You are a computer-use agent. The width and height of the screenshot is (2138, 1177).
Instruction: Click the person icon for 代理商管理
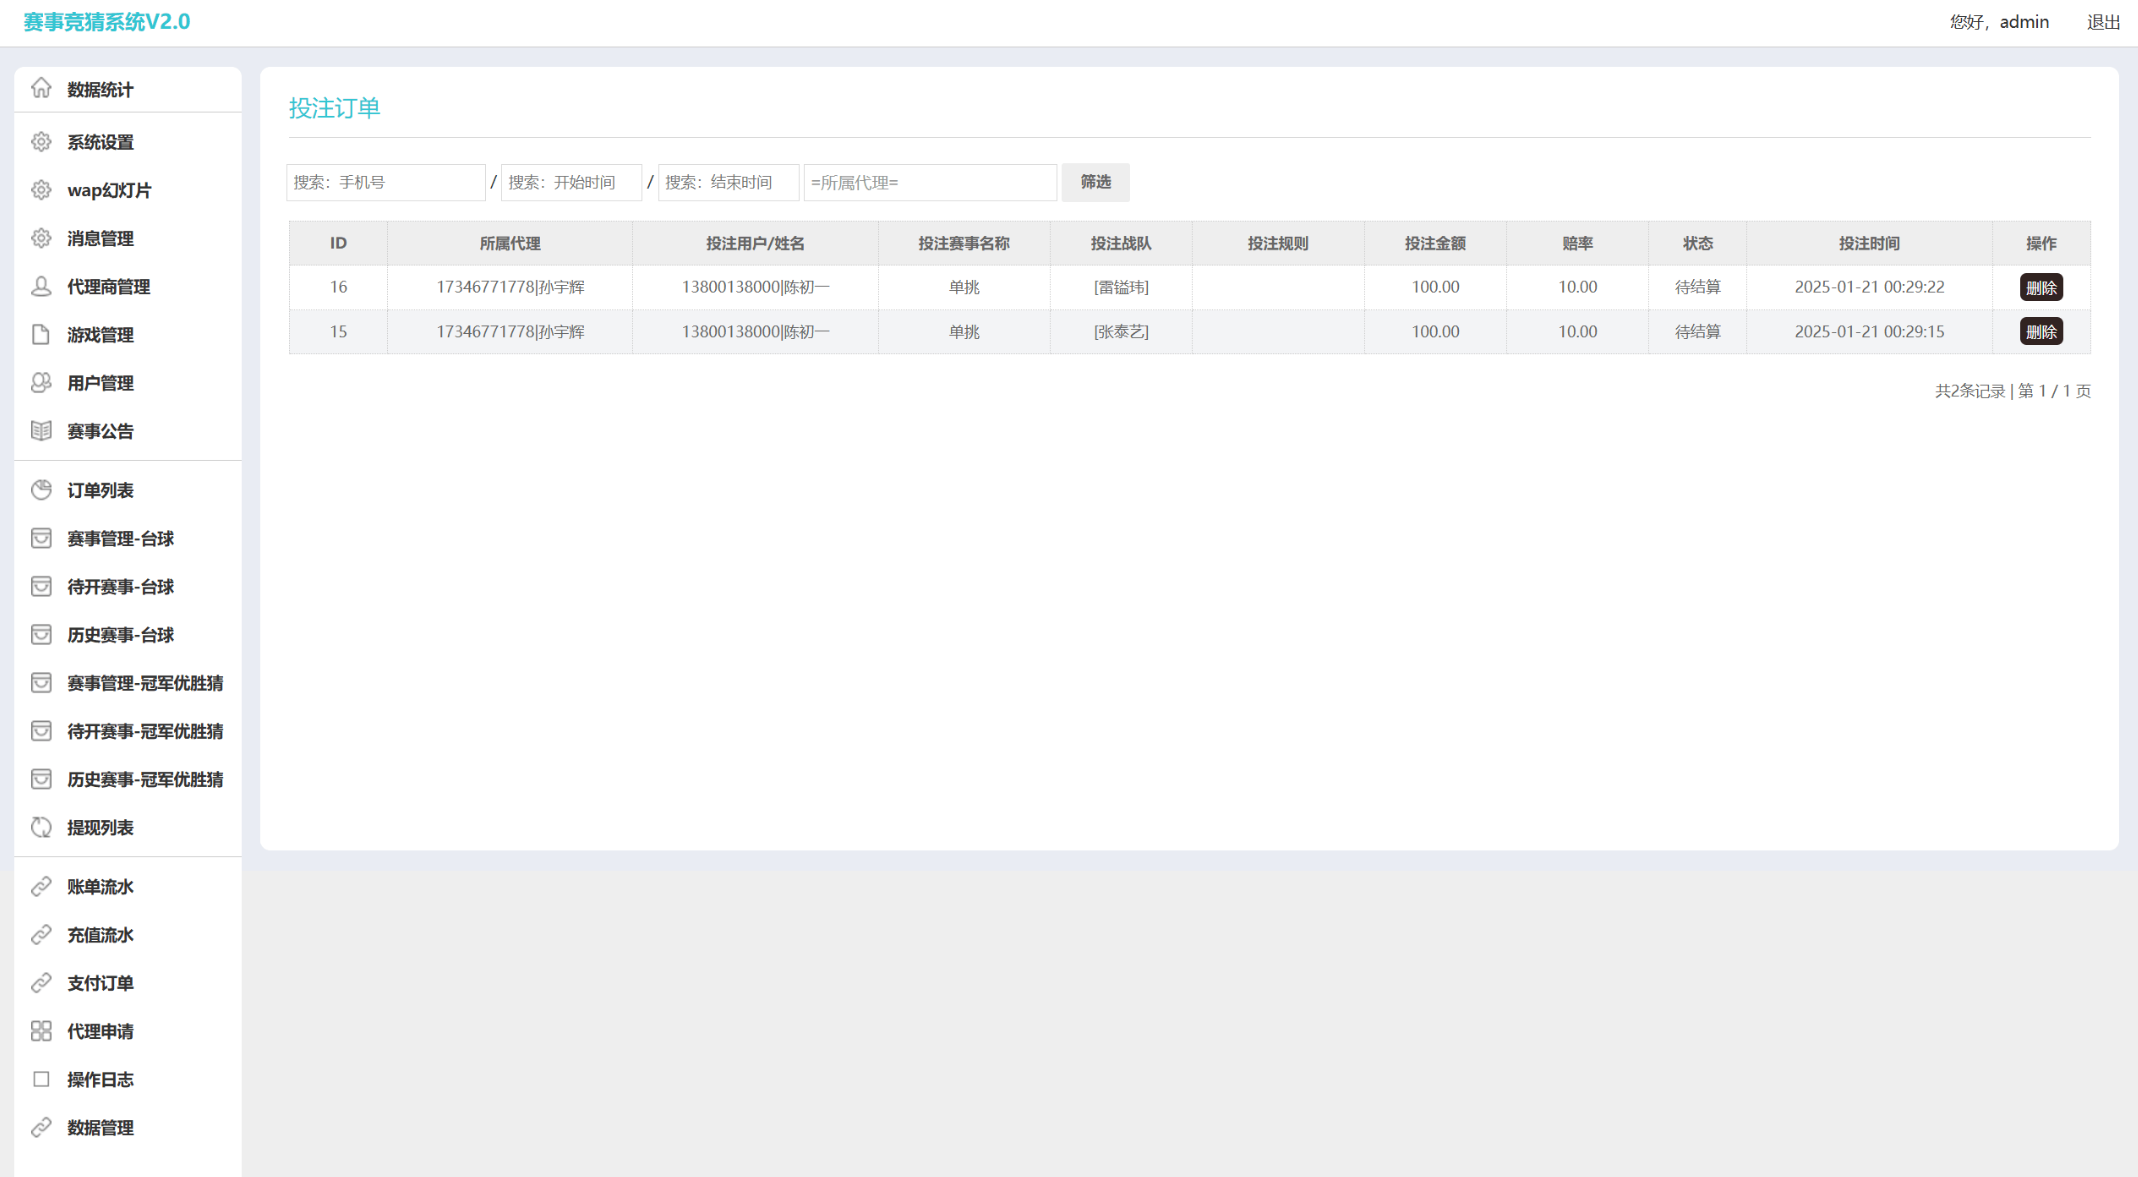(41, 287)
